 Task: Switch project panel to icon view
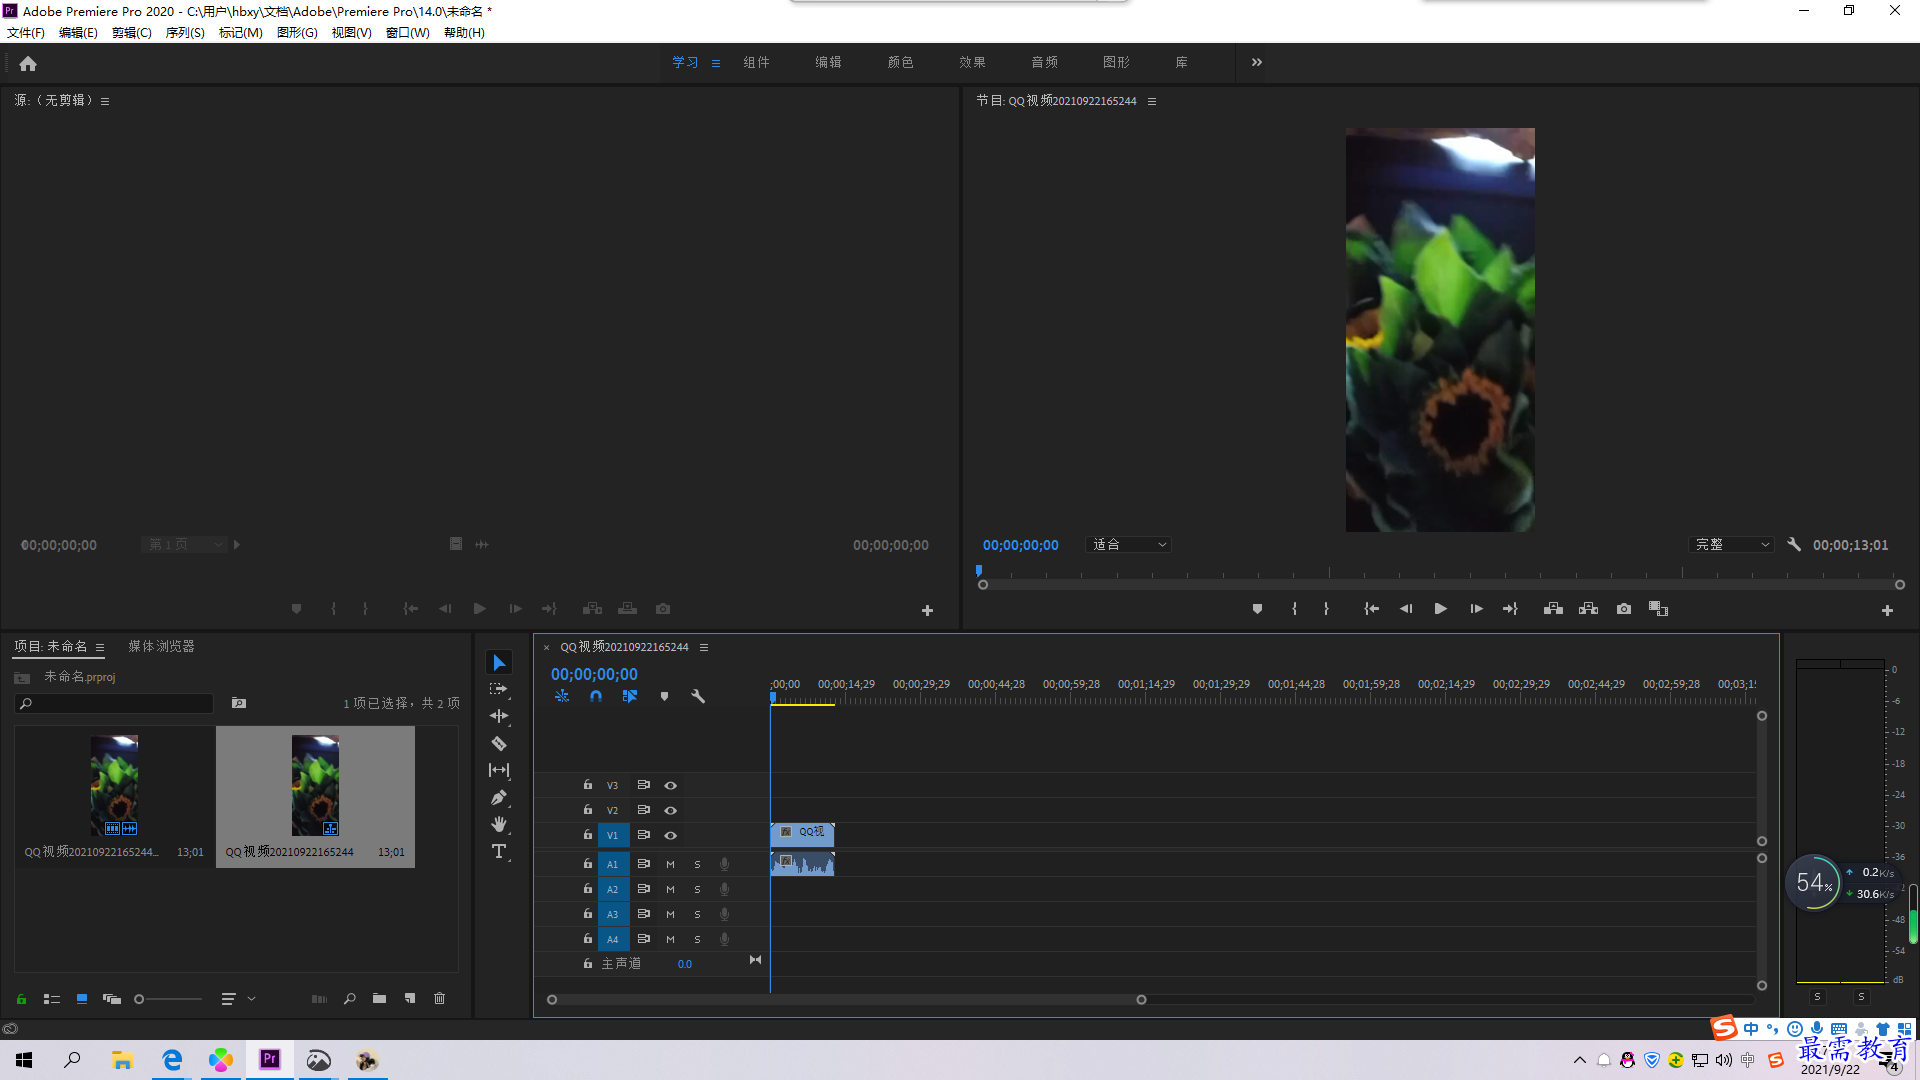pos(82,998)
